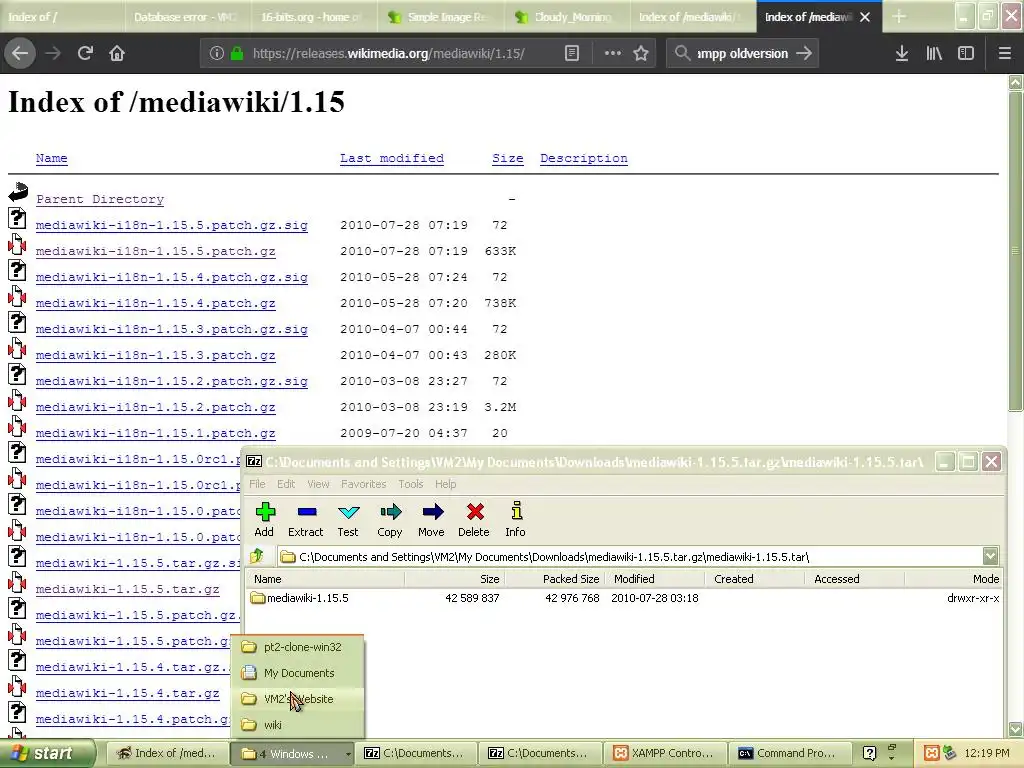
Task: Switch to the Cloudy_Morning tab
Action: tap(568, 17)
